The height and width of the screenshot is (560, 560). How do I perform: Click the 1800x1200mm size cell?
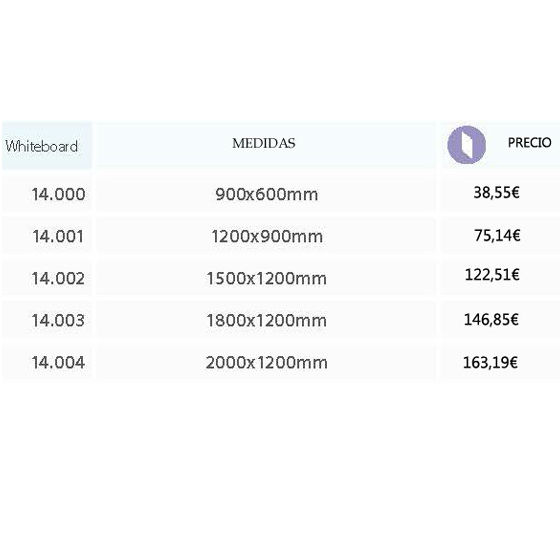click(x=266, y=320)
